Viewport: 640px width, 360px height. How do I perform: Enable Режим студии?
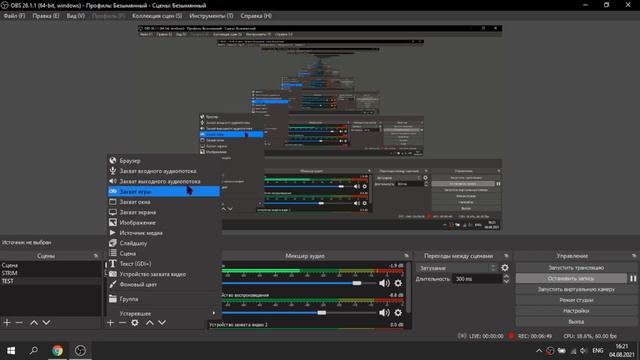tap(576, 300)
